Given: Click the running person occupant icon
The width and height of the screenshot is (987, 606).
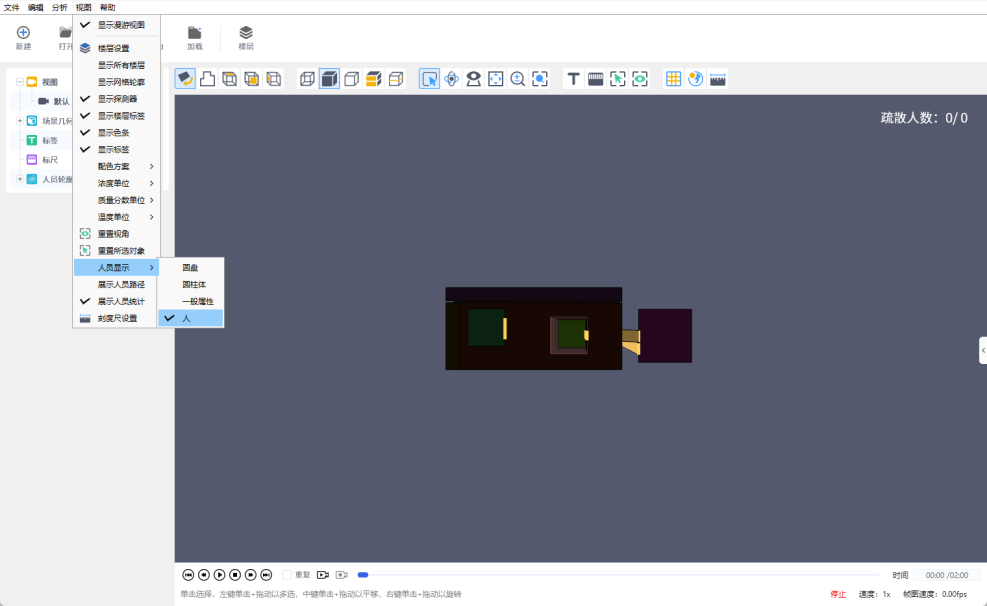Looking at the screenshot, I should (696, 79).
